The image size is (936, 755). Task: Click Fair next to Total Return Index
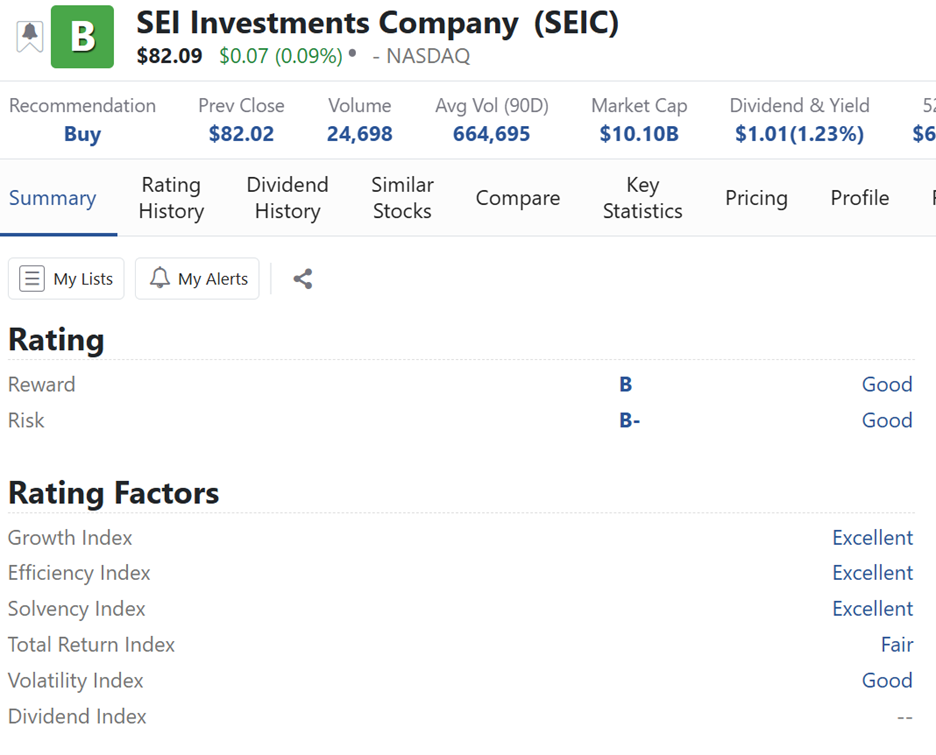pos(896,645)
